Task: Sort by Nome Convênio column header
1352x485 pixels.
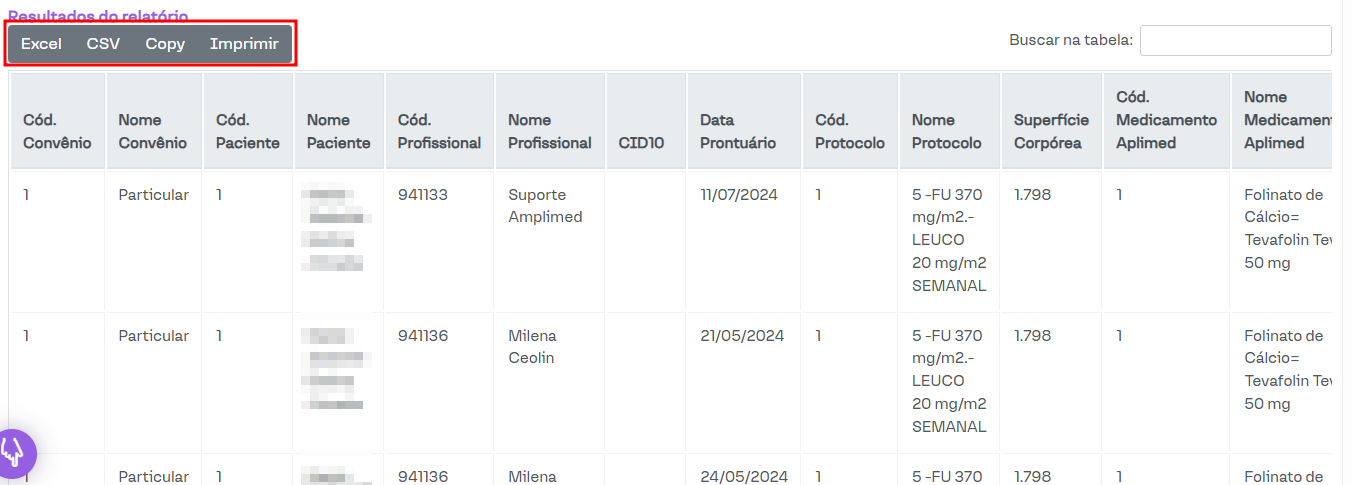Action: click(x=152, y=131)
